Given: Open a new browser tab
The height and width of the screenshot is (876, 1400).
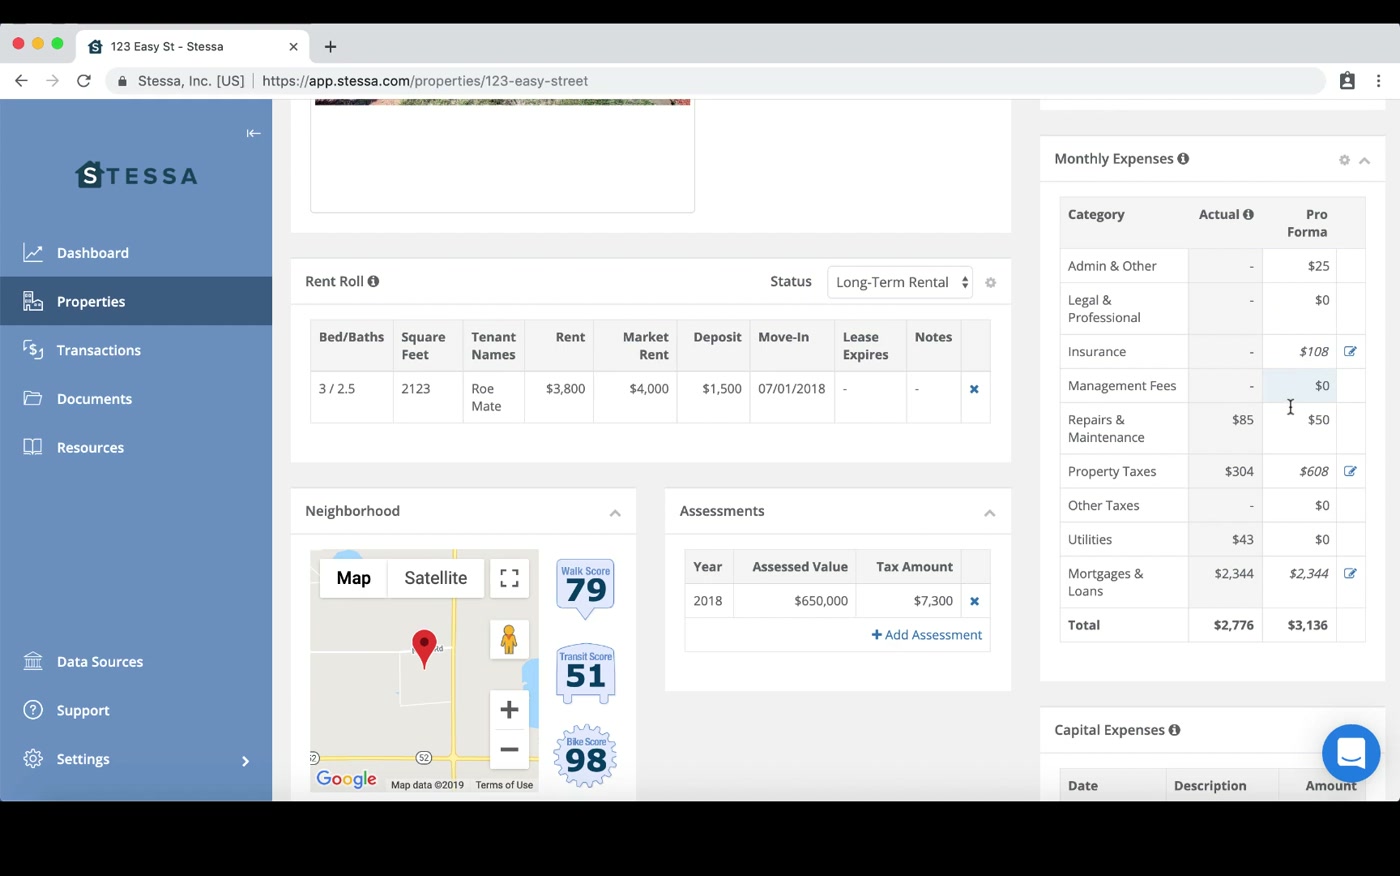Looking at the screenshot, I should [x=330, y=46].
